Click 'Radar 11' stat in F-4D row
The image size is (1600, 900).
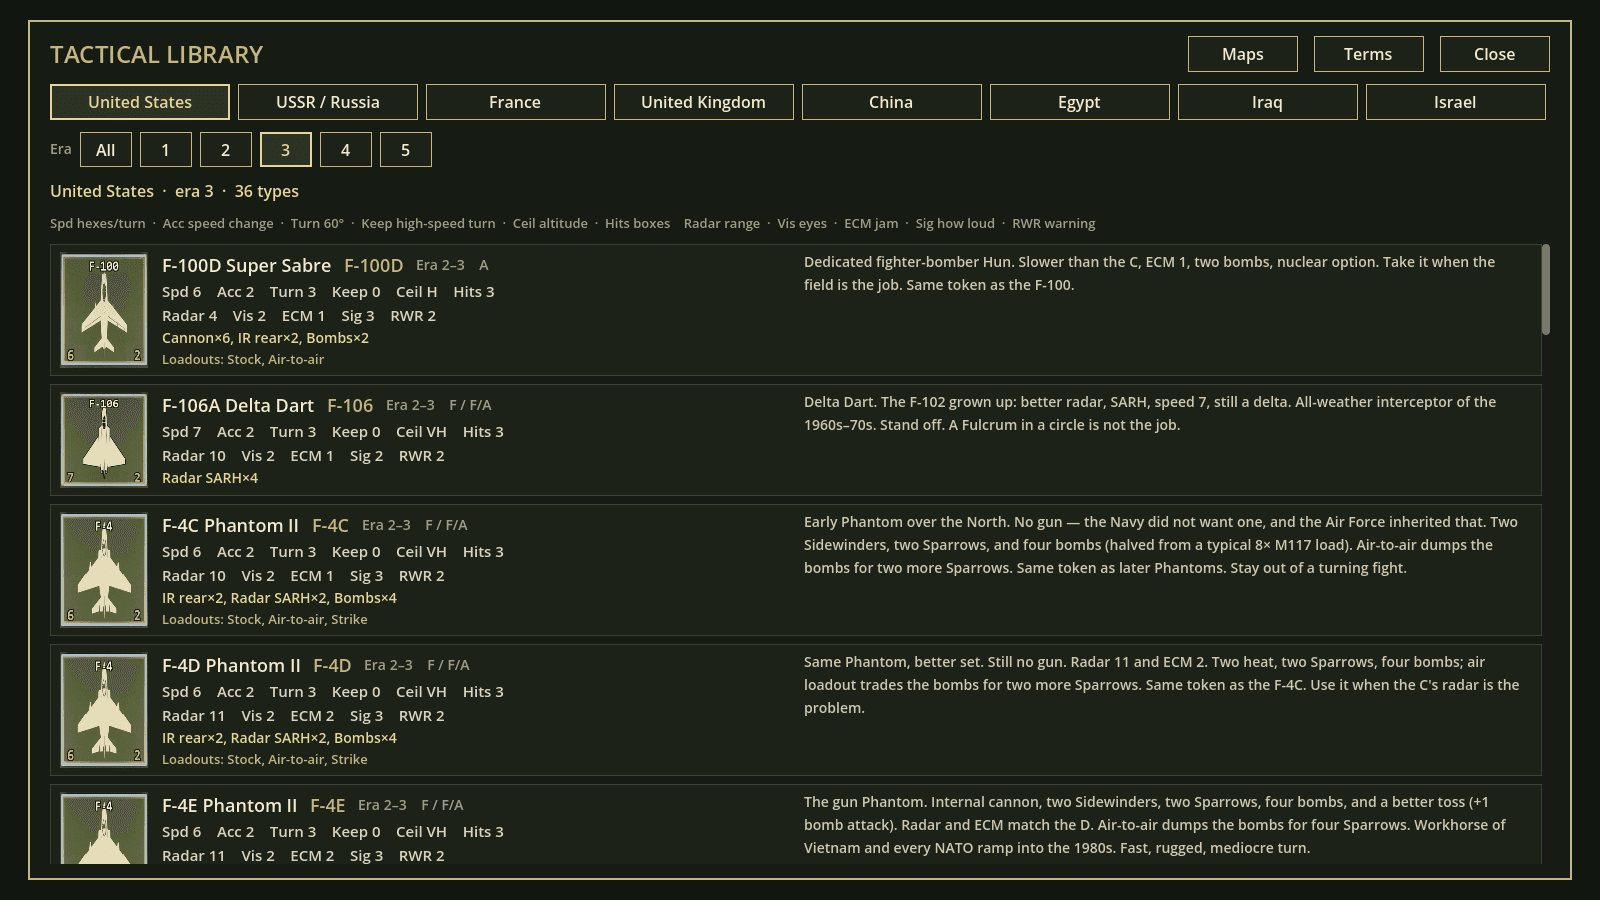point(193,716)
